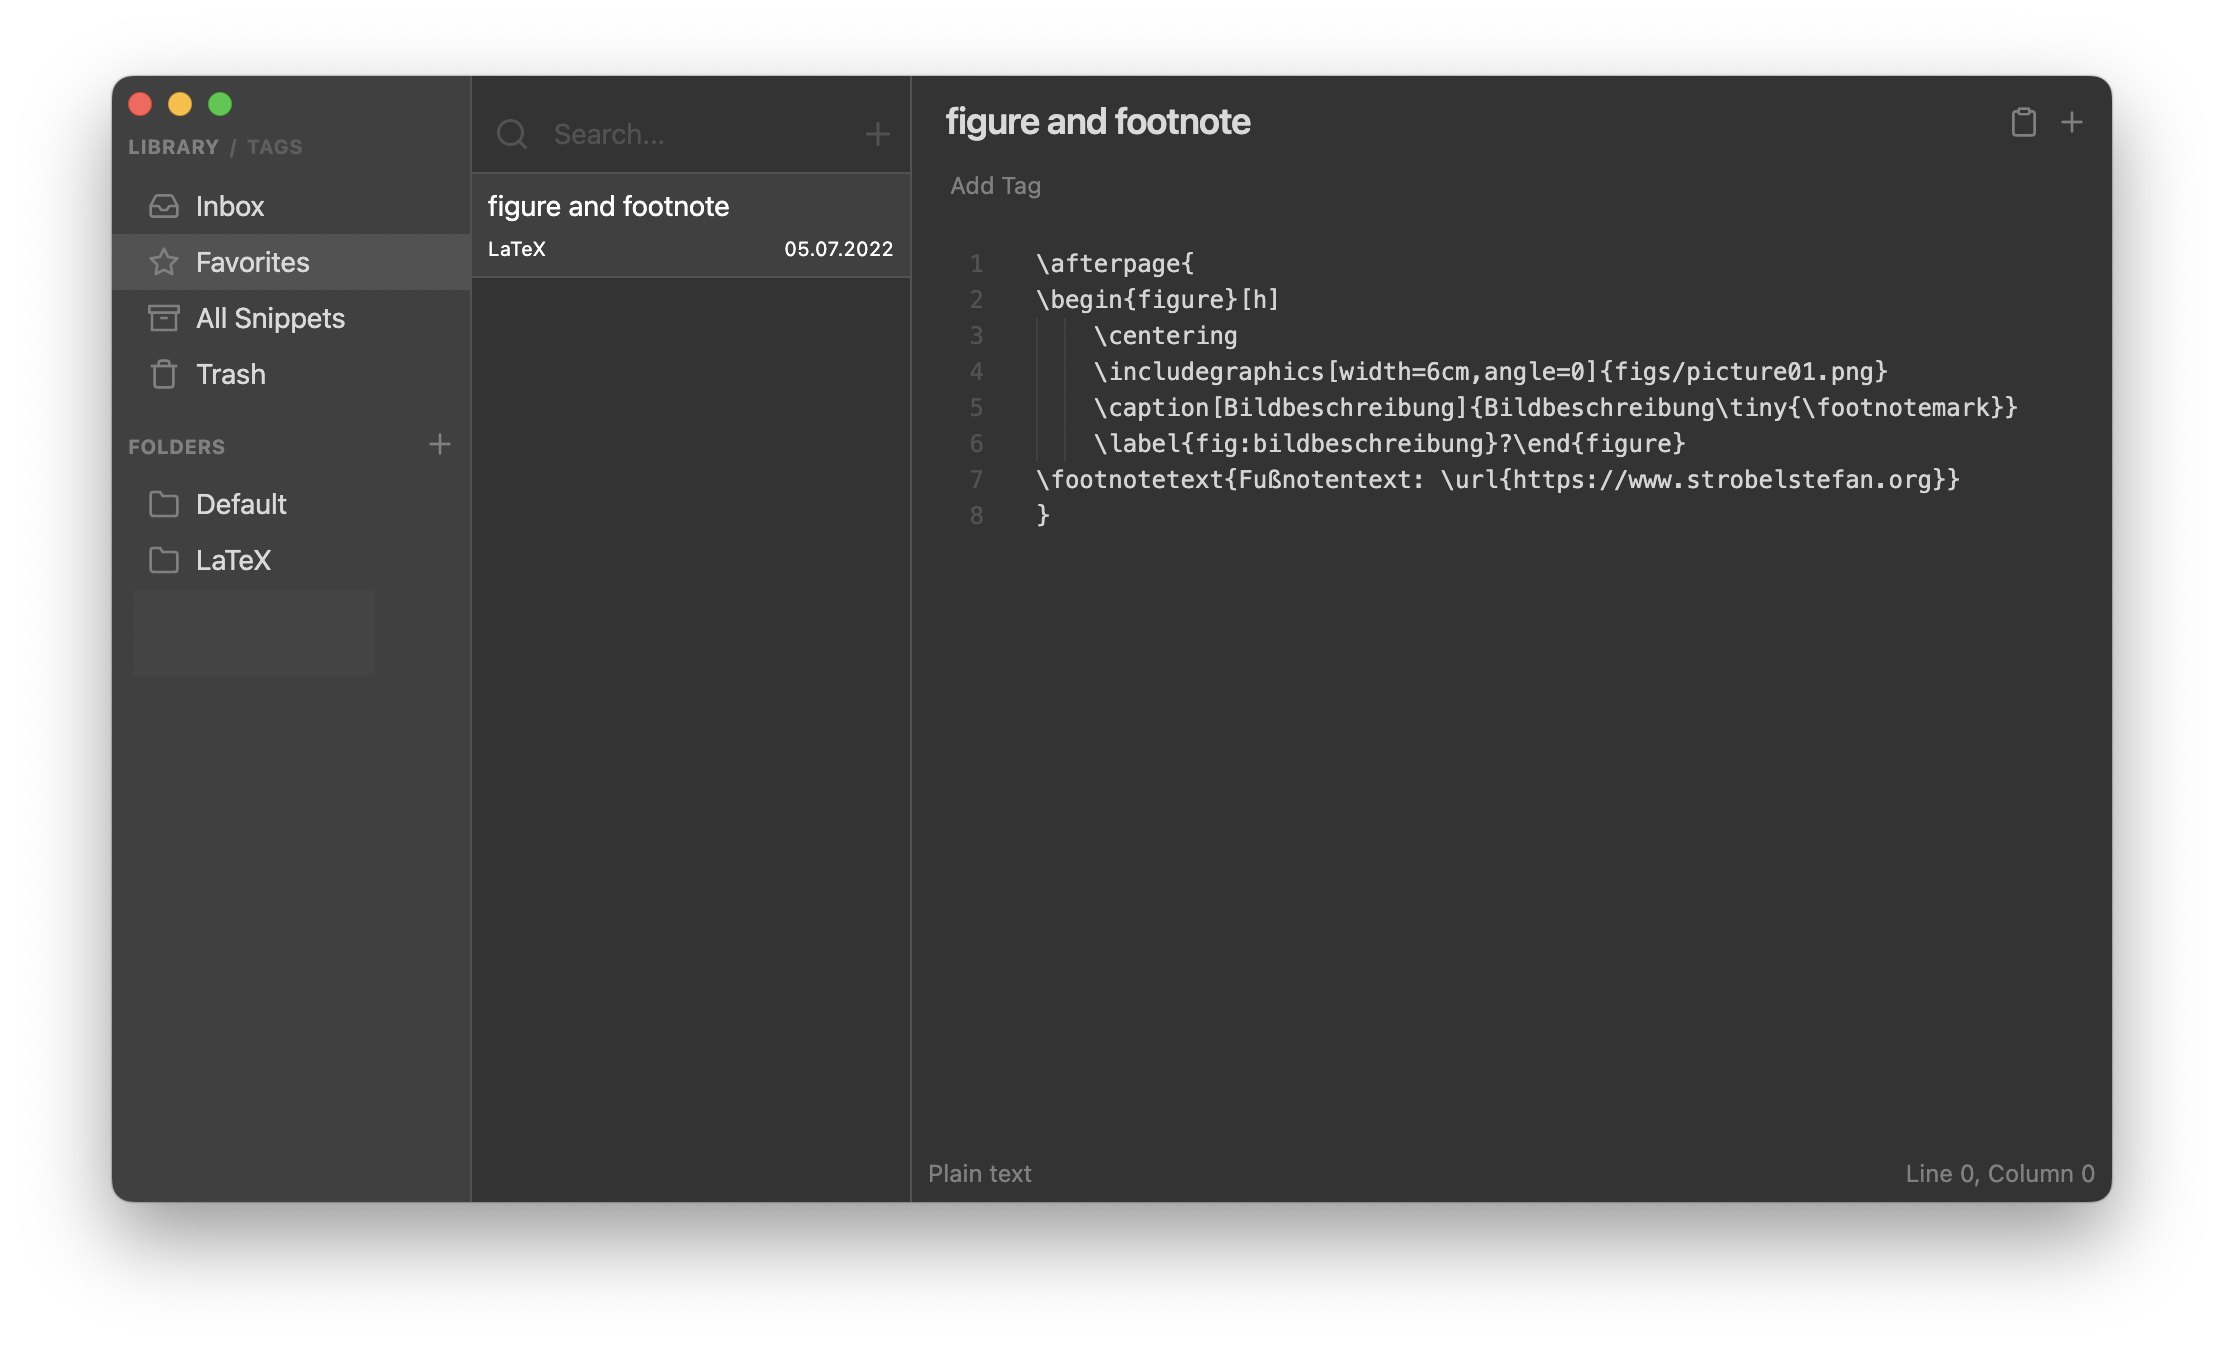Select the Default folder icon
Viewport: 2224px width, 1350px height.
tap(166, 505)
